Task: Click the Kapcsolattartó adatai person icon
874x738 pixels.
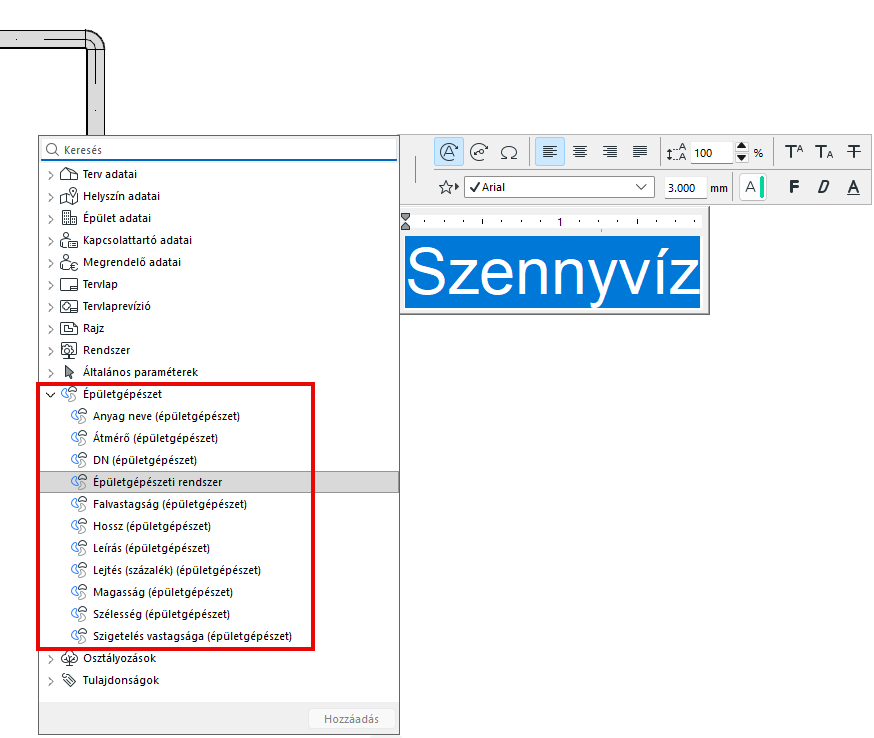Action: pos(69,240)
